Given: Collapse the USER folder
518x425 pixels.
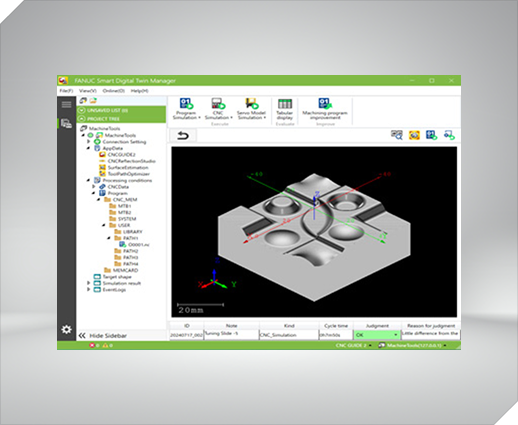Looking at the screenshot, I should [104, 225].
